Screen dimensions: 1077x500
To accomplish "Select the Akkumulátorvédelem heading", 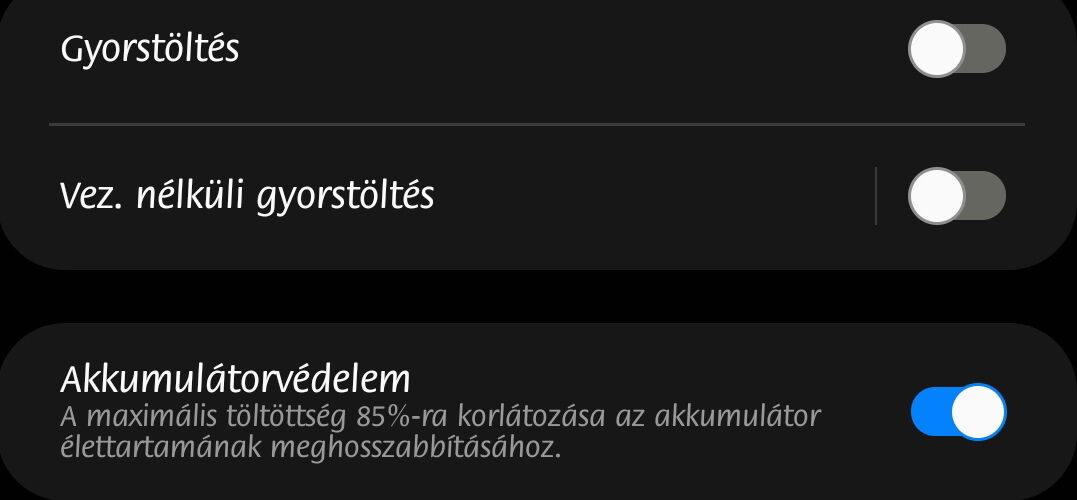I will point(236,378).
